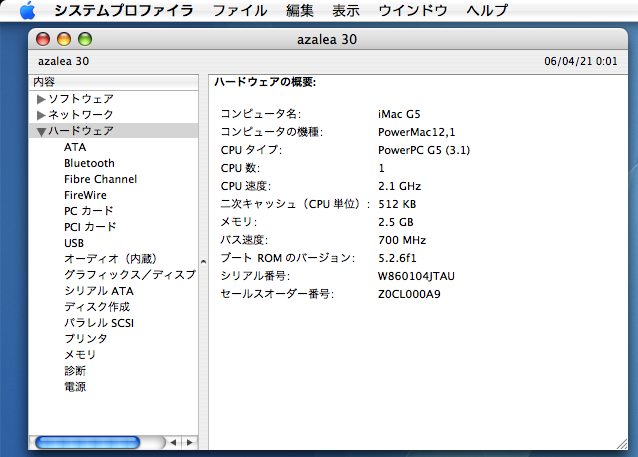This screenshot has height=457, width=638.
Task: Open the 表示 menu
Action: click(346, 10)
